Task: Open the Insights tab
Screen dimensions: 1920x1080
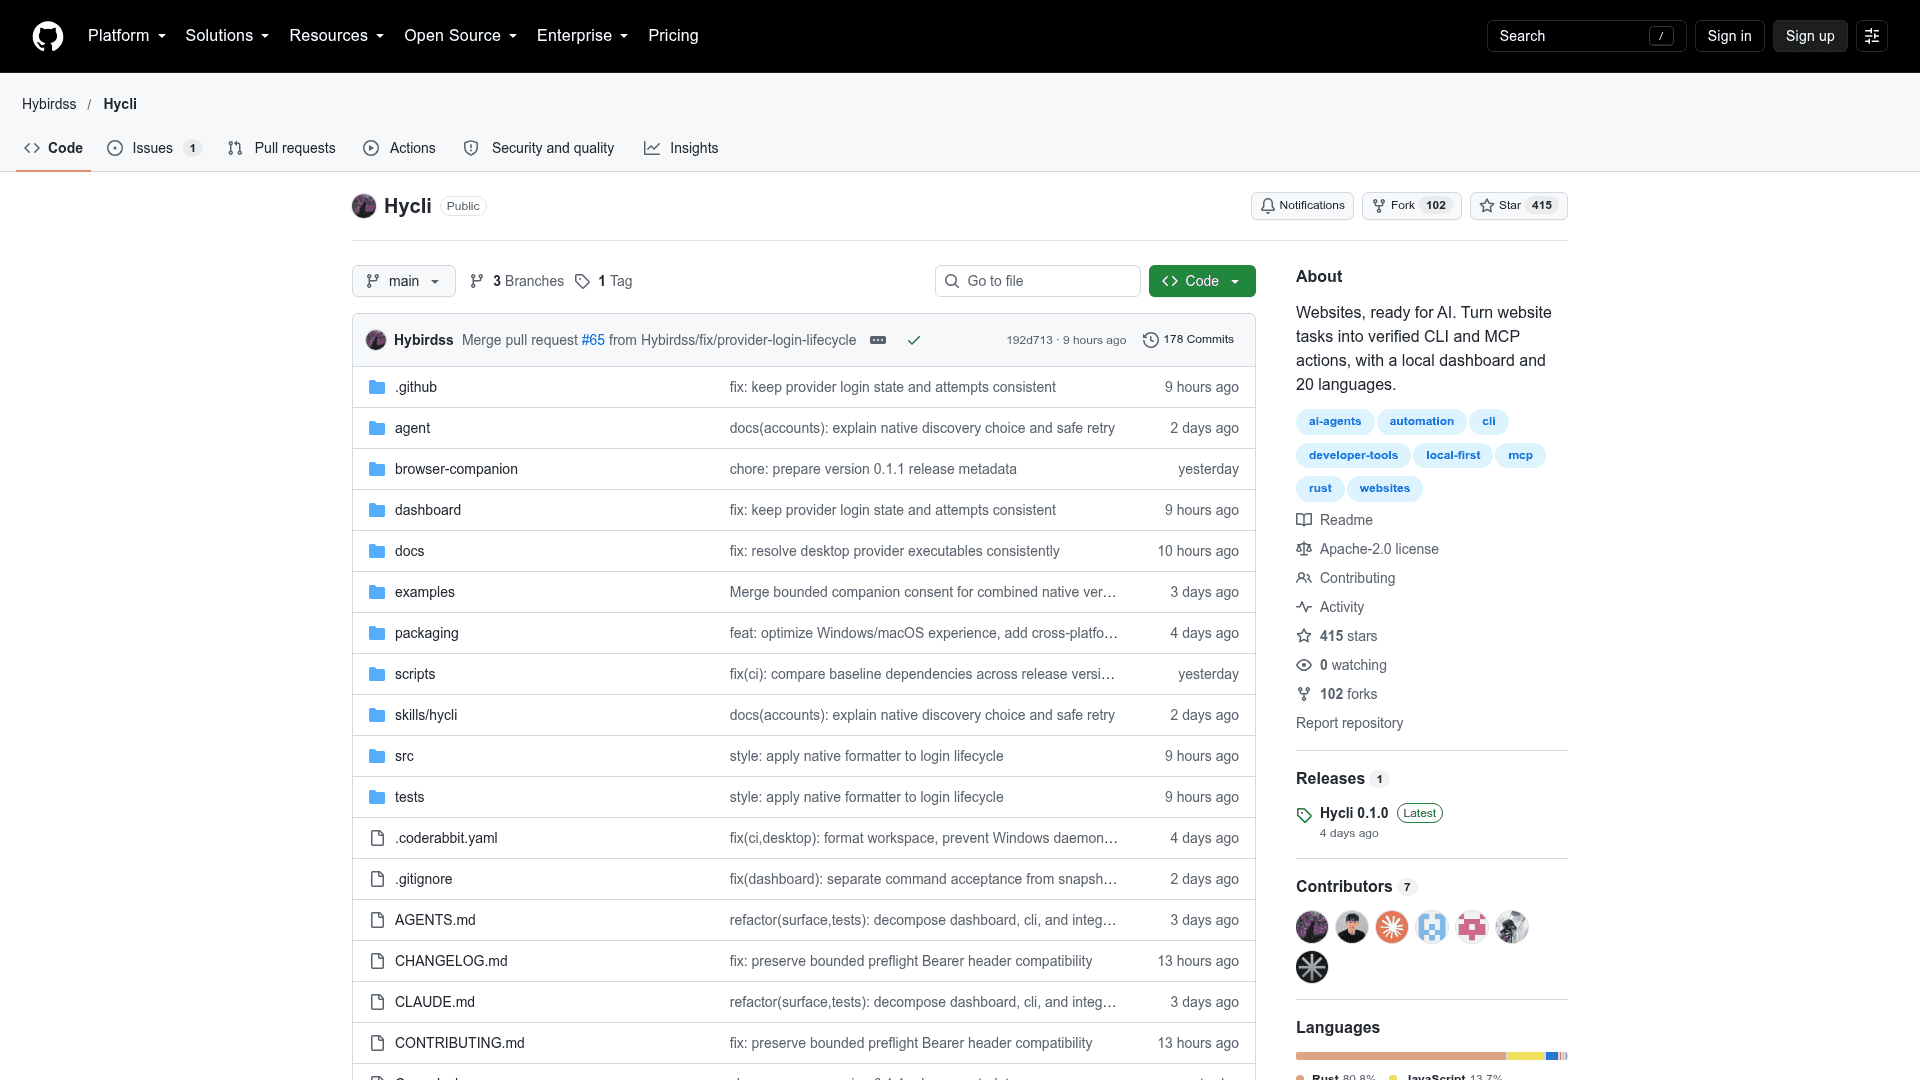Action: (x=681, y=148)
